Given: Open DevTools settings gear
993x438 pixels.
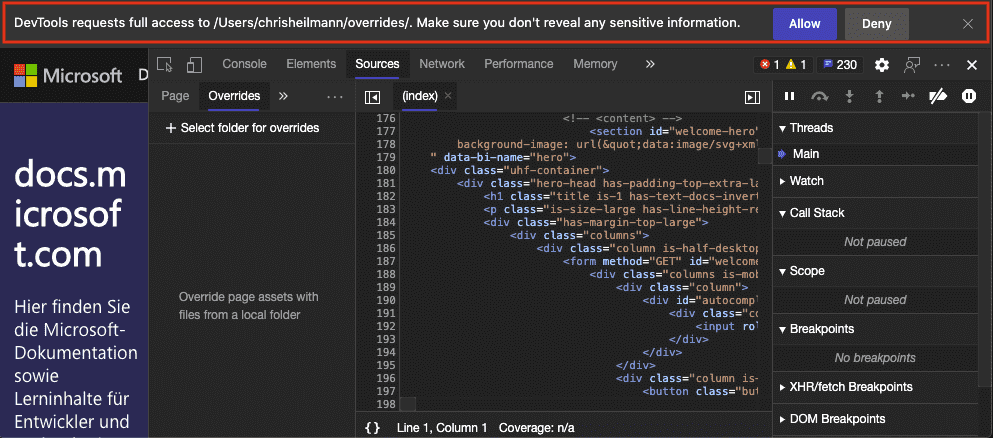Looking at the screenshot, I should click(881, 65).
